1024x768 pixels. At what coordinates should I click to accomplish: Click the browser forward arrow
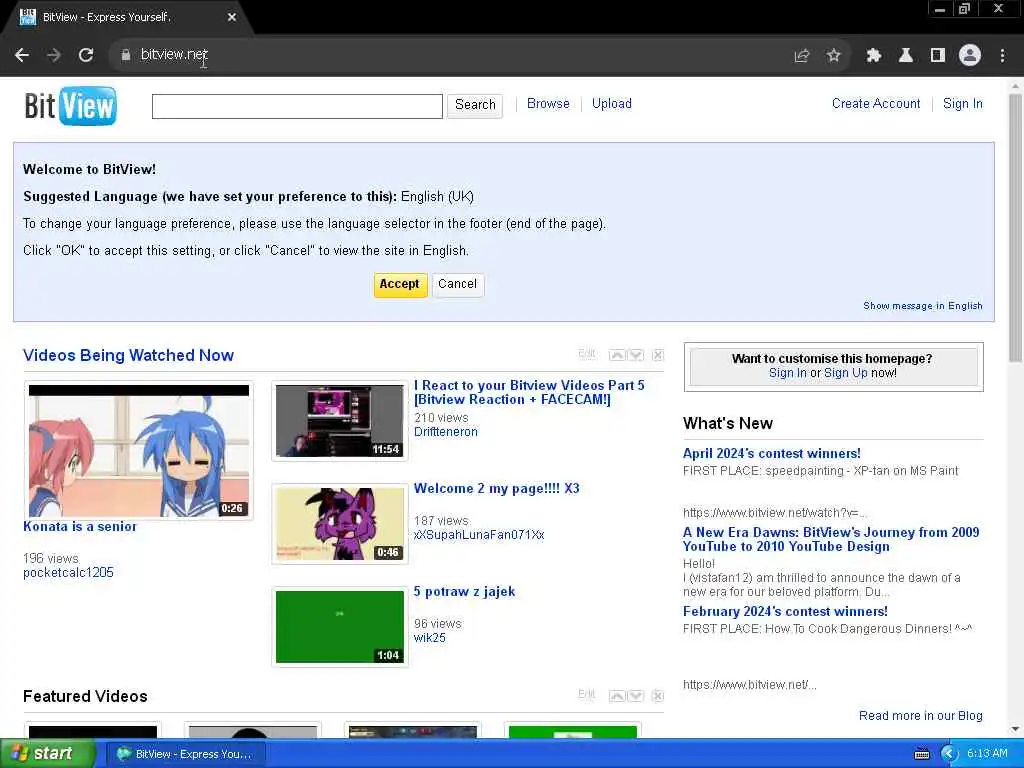[x=54, y=56]
